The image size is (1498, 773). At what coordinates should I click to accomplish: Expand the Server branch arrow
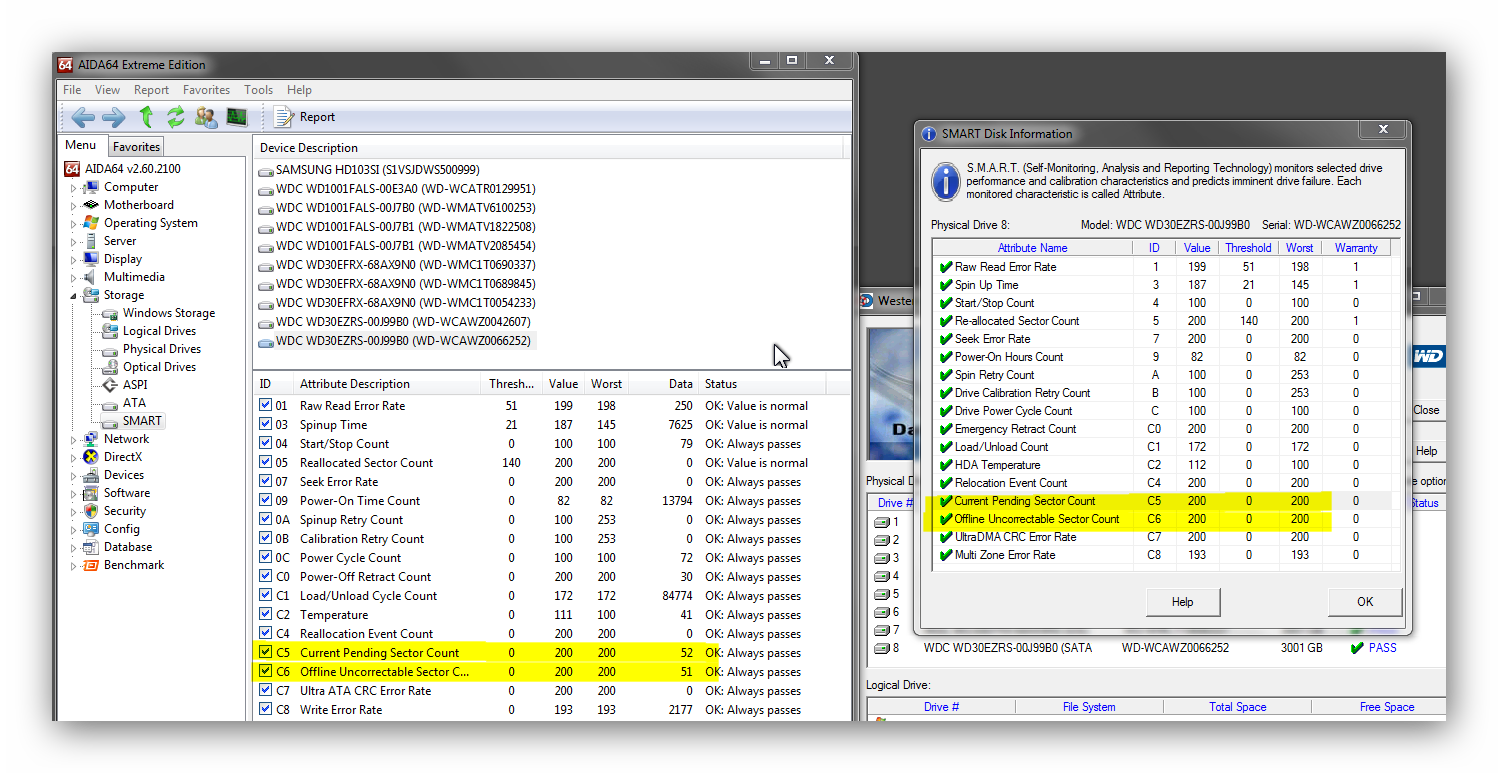(73, 241)
